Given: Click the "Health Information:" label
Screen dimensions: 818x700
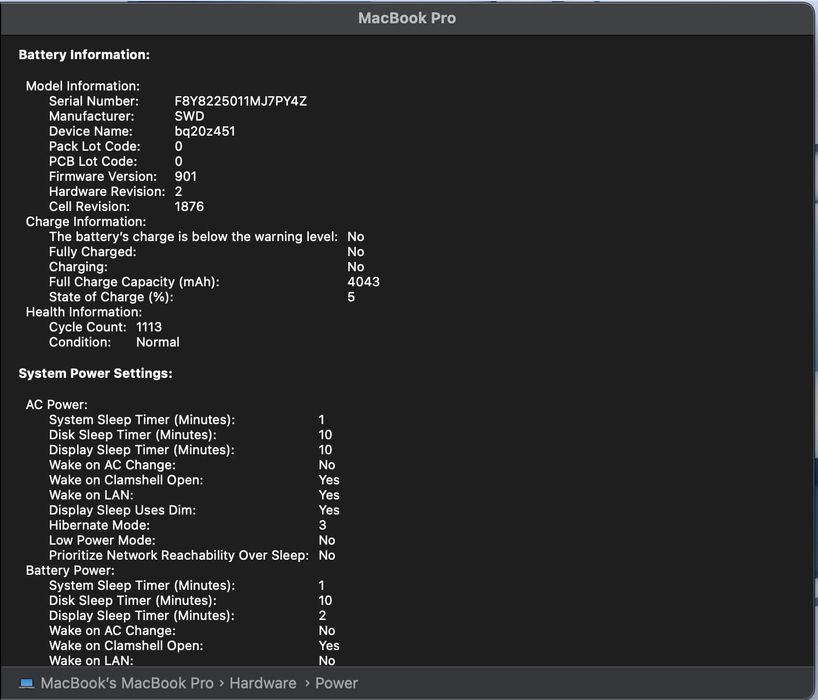Looking at the screenshot, I should (83, 312).
